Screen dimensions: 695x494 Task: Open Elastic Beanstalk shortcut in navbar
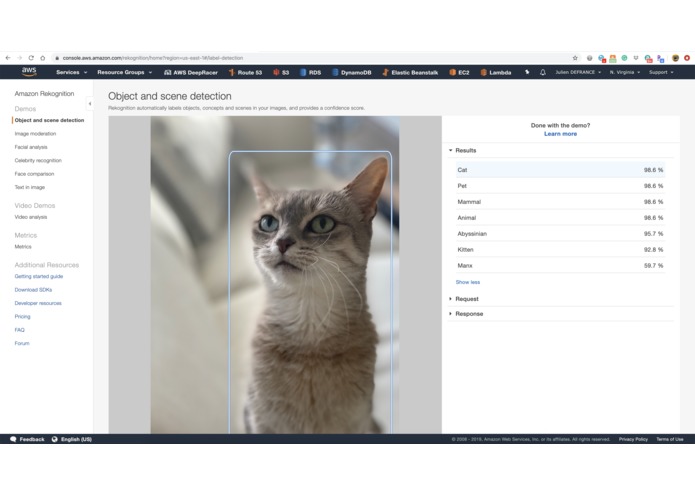click(410, 72)
